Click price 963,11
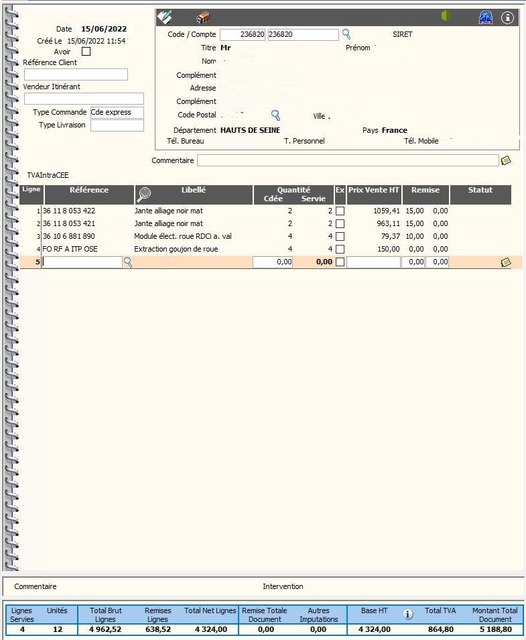526x640 pixels. point(388,224)
